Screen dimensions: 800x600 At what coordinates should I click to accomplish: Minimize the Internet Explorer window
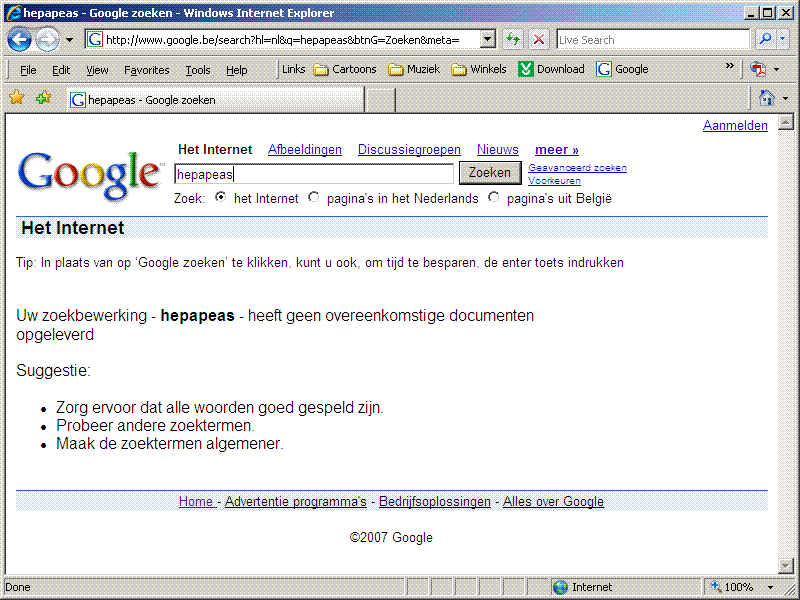point(750,13)
